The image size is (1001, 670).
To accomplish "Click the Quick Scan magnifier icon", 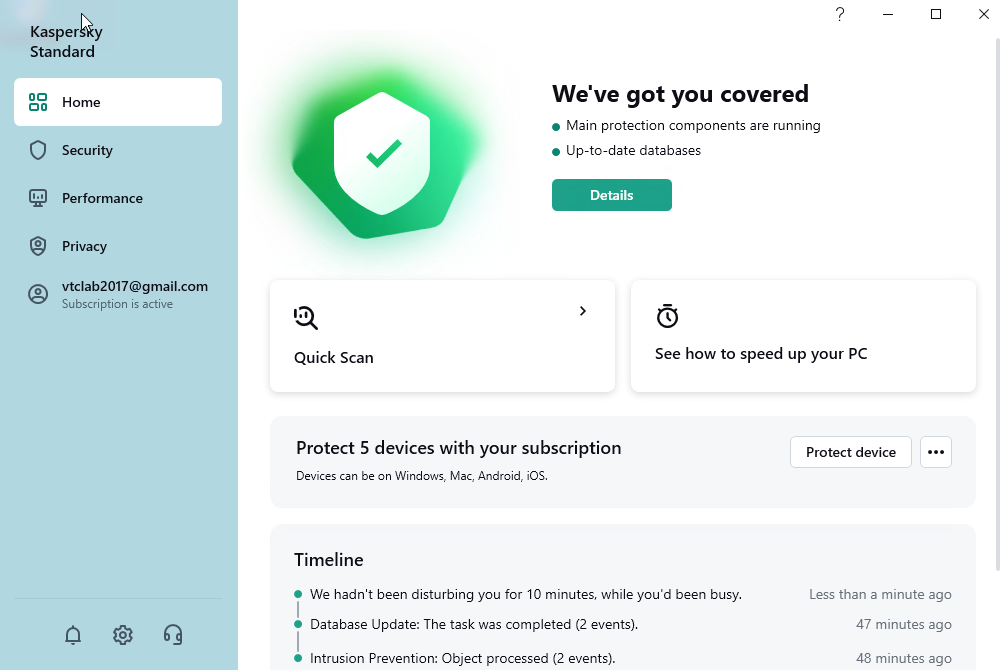I will pyautogui.click(x=306, y=318).
